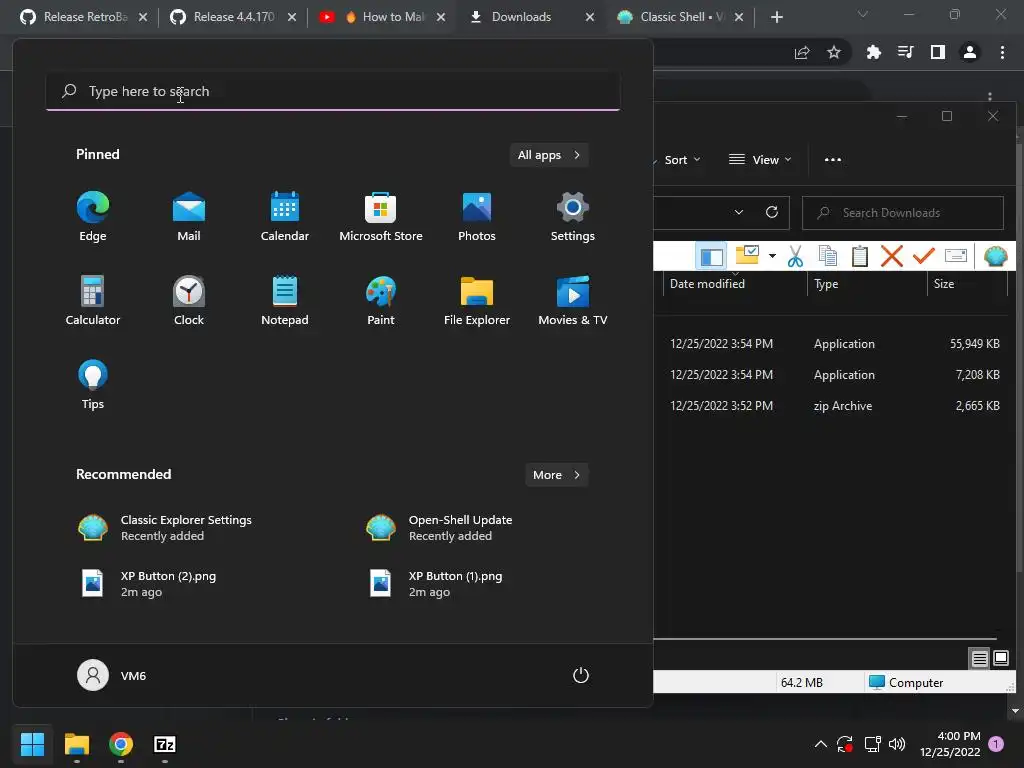Click the orange checkmark properties icon
Image resolution: width=1024 pixels, height=768 pixels.
923,256
